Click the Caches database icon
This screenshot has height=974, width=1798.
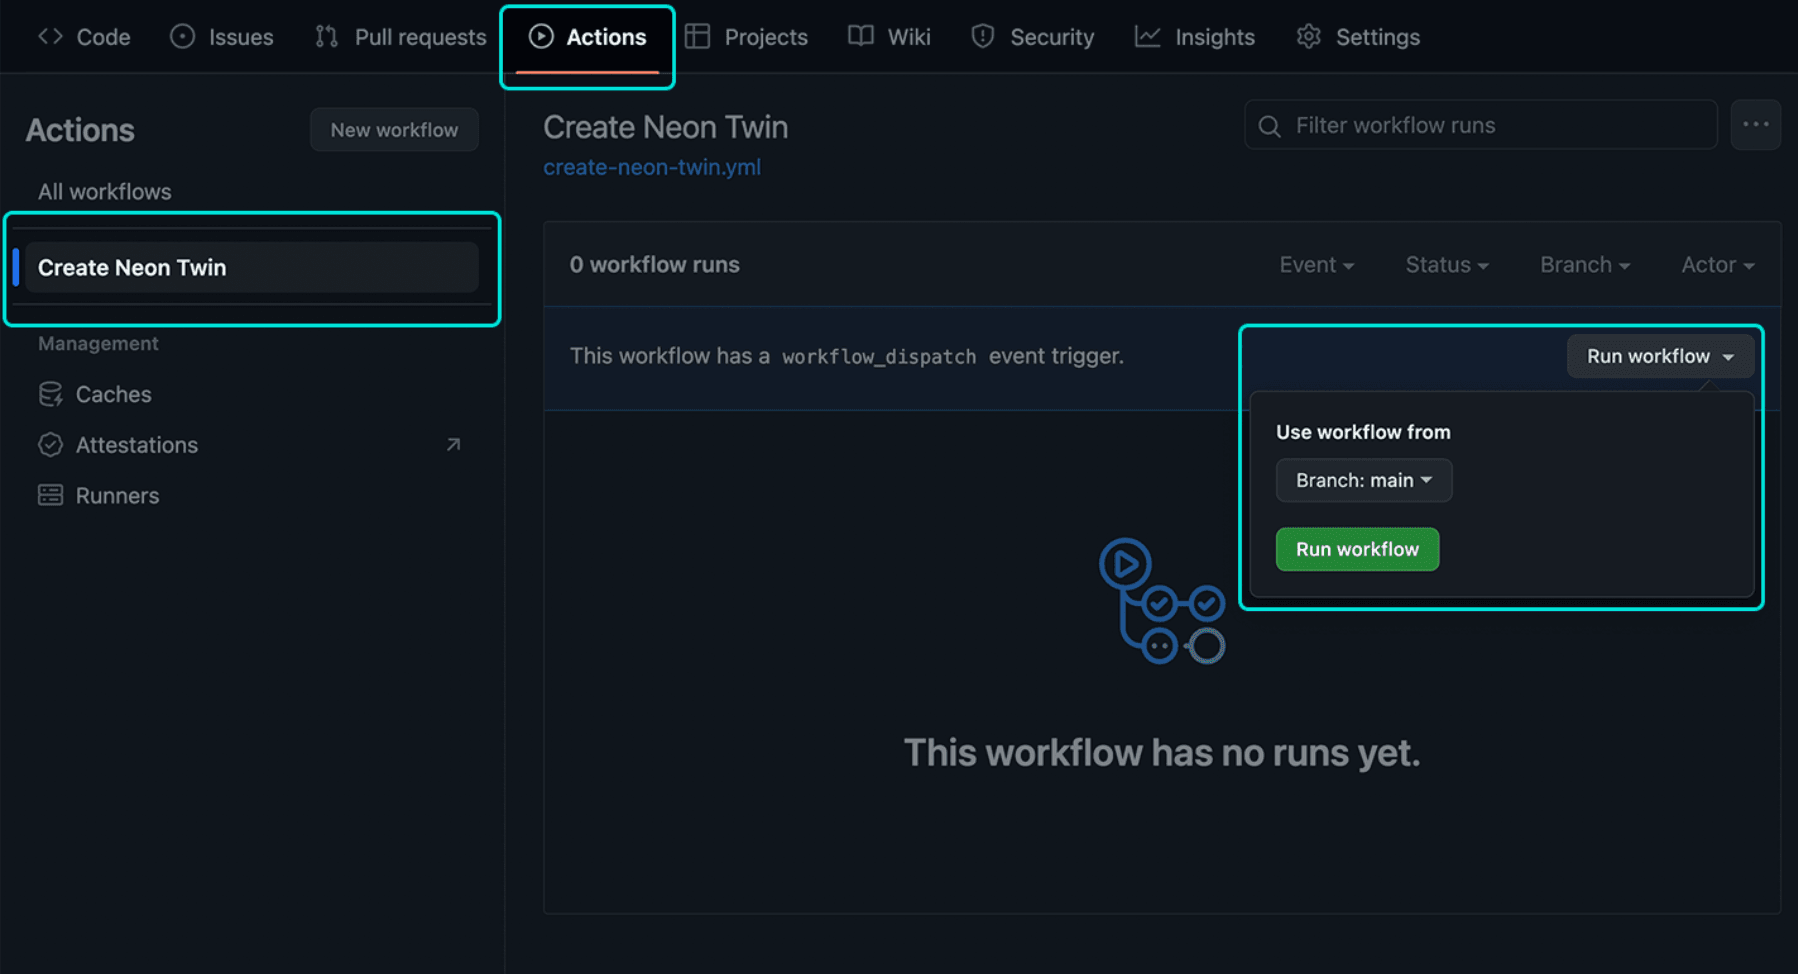50,394
